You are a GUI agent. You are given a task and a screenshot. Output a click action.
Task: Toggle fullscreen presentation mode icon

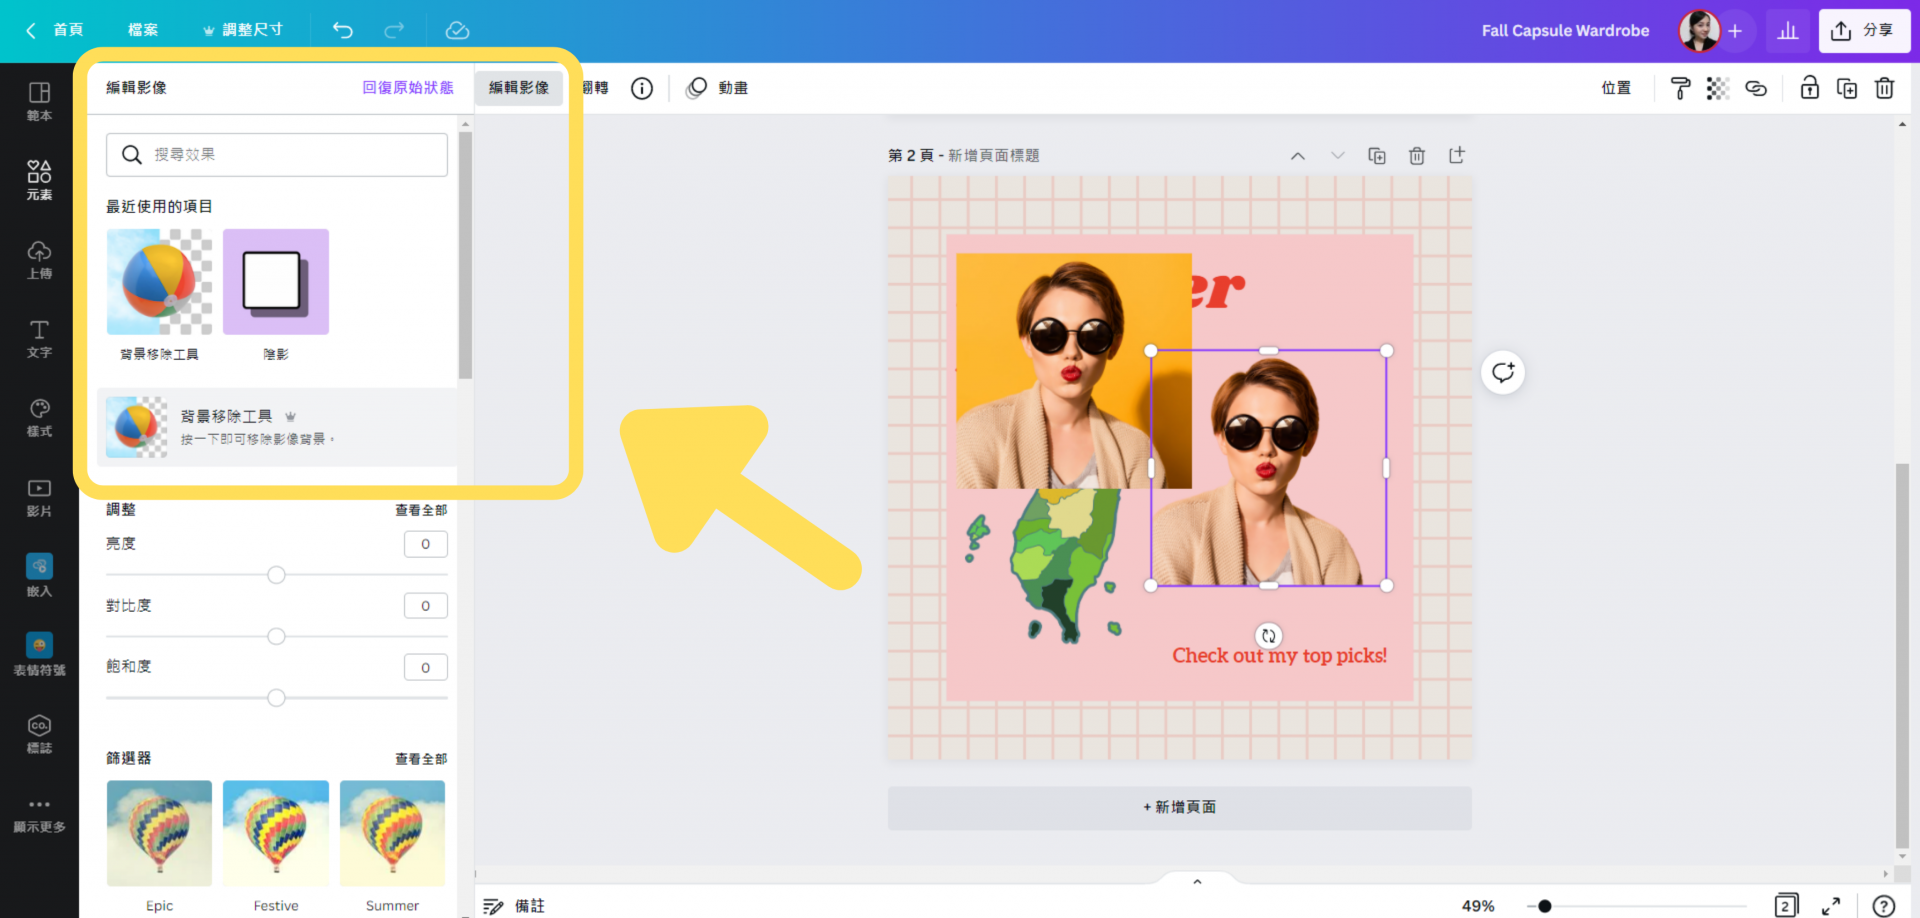pyautogui.click(x=1831, y=906)
